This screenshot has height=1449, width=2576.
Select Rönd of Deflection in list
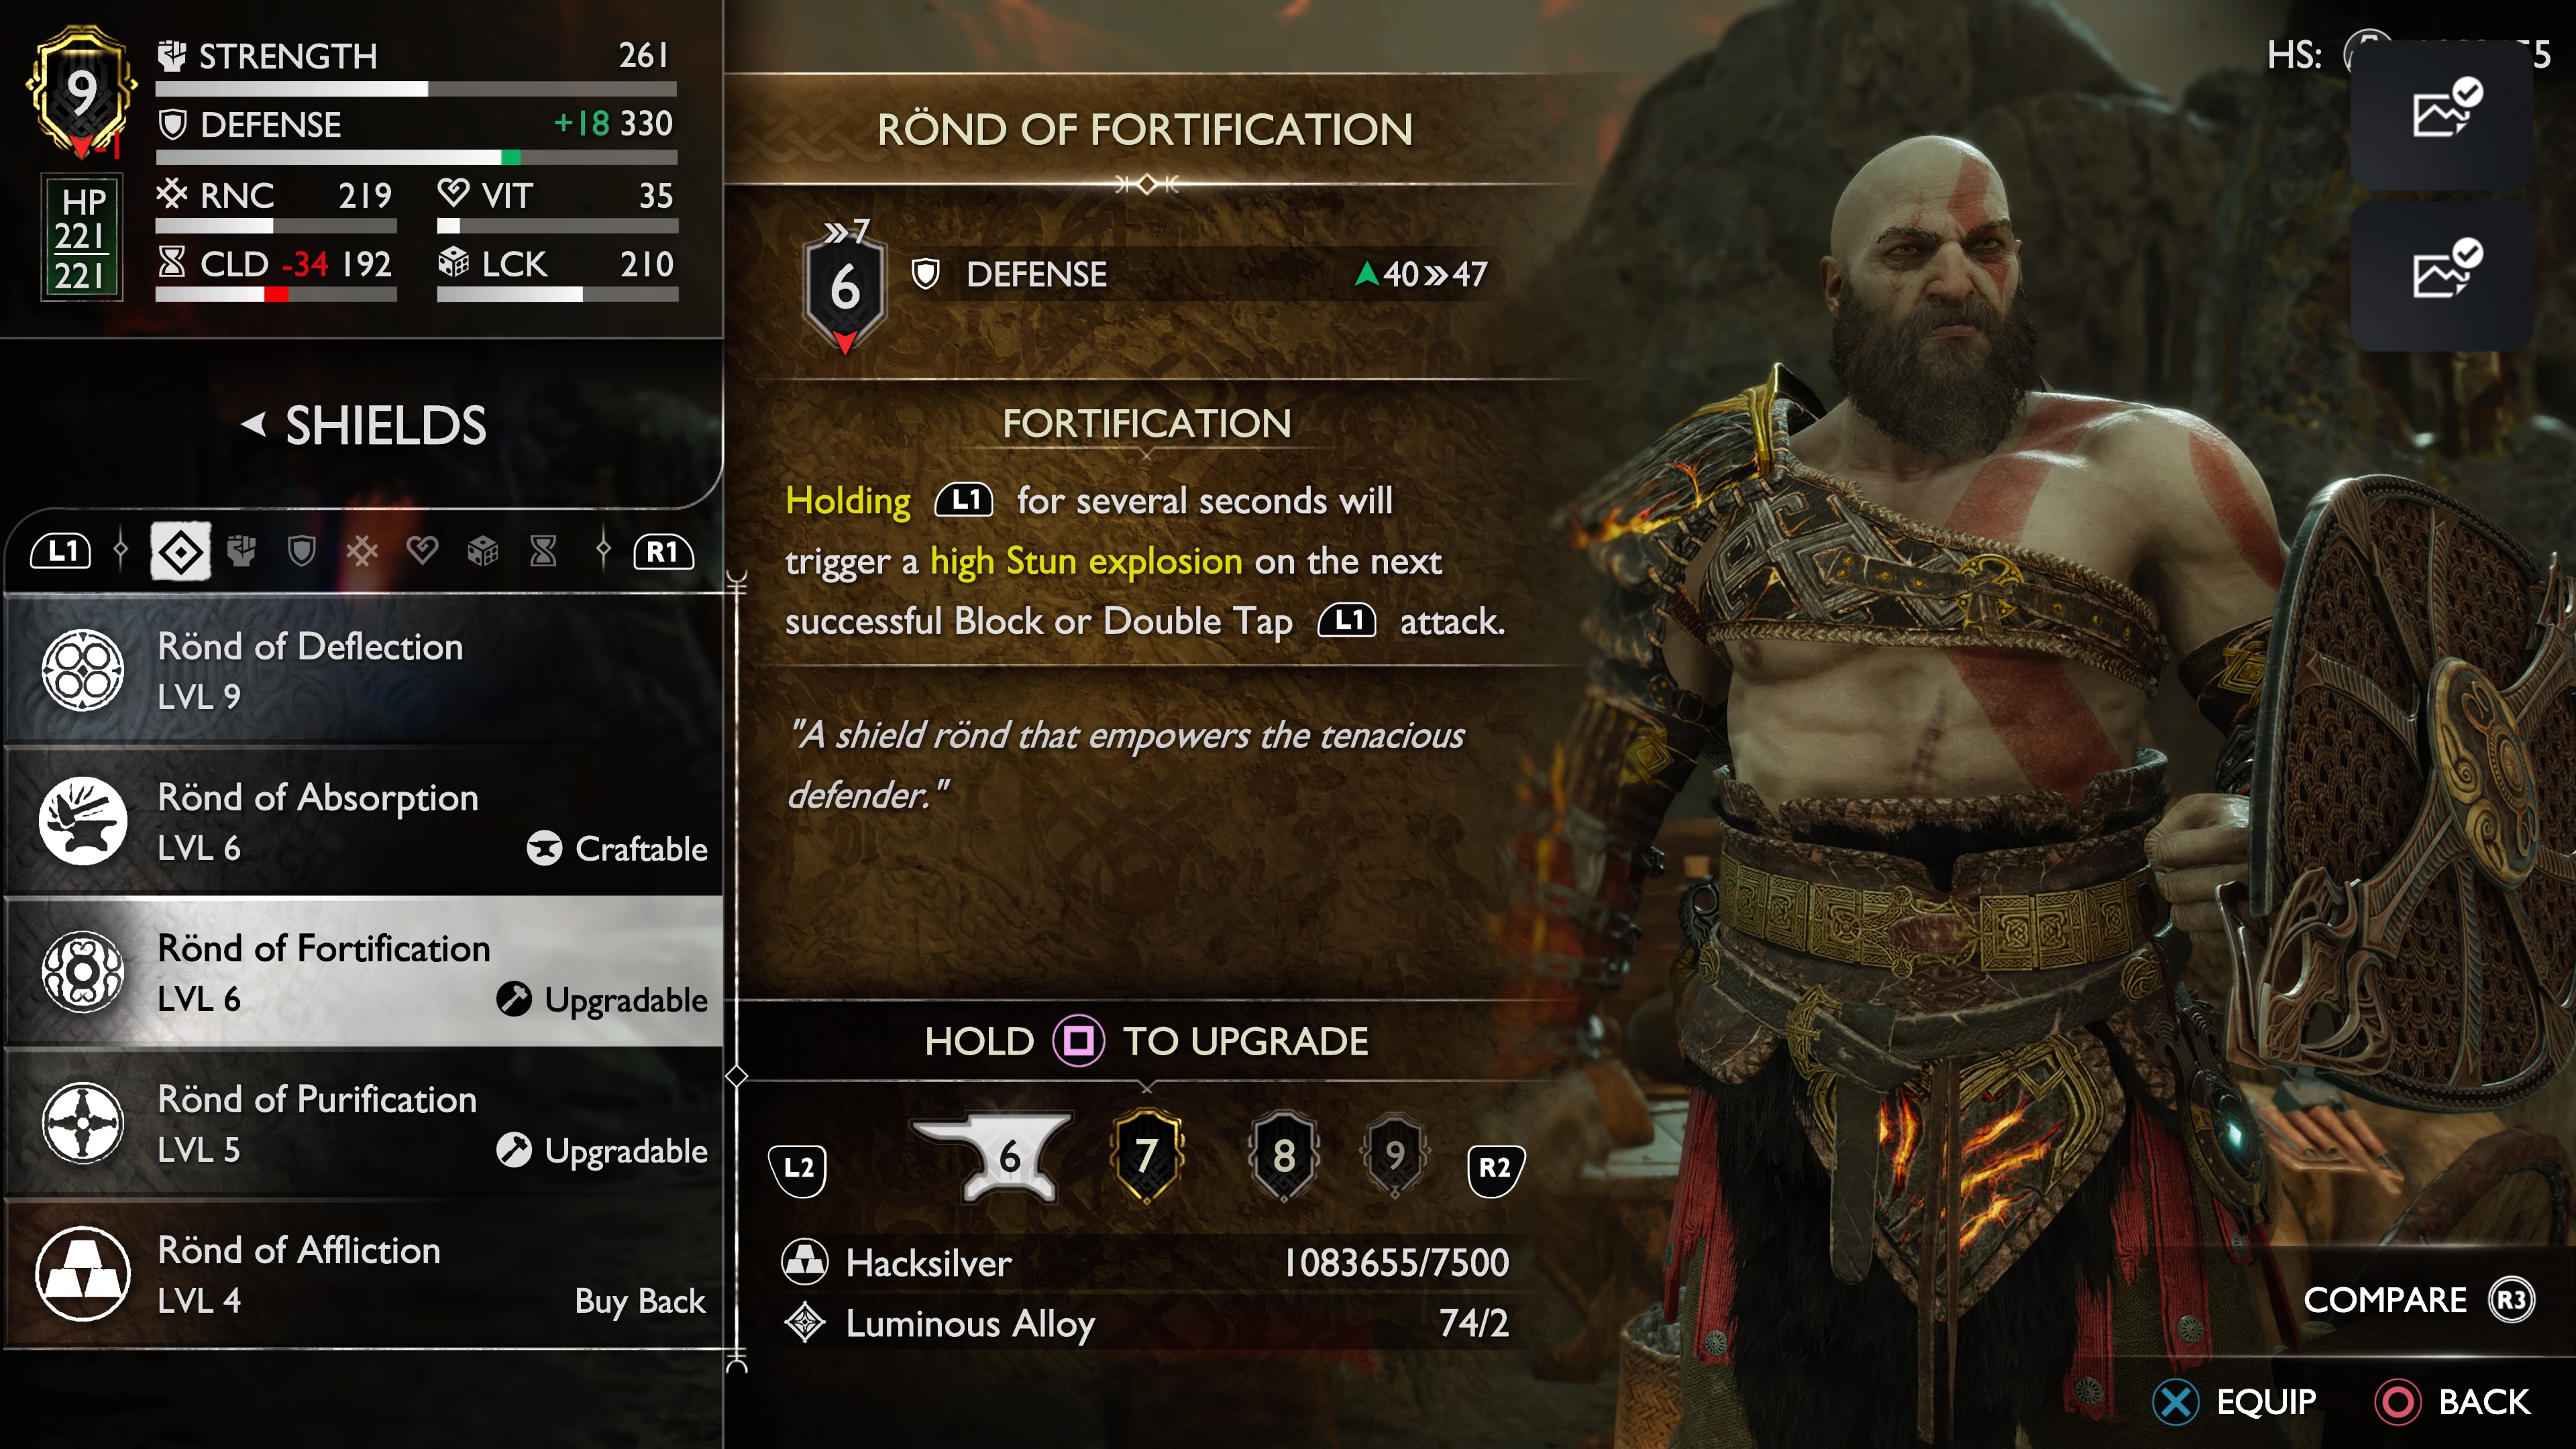click(364, 670)
